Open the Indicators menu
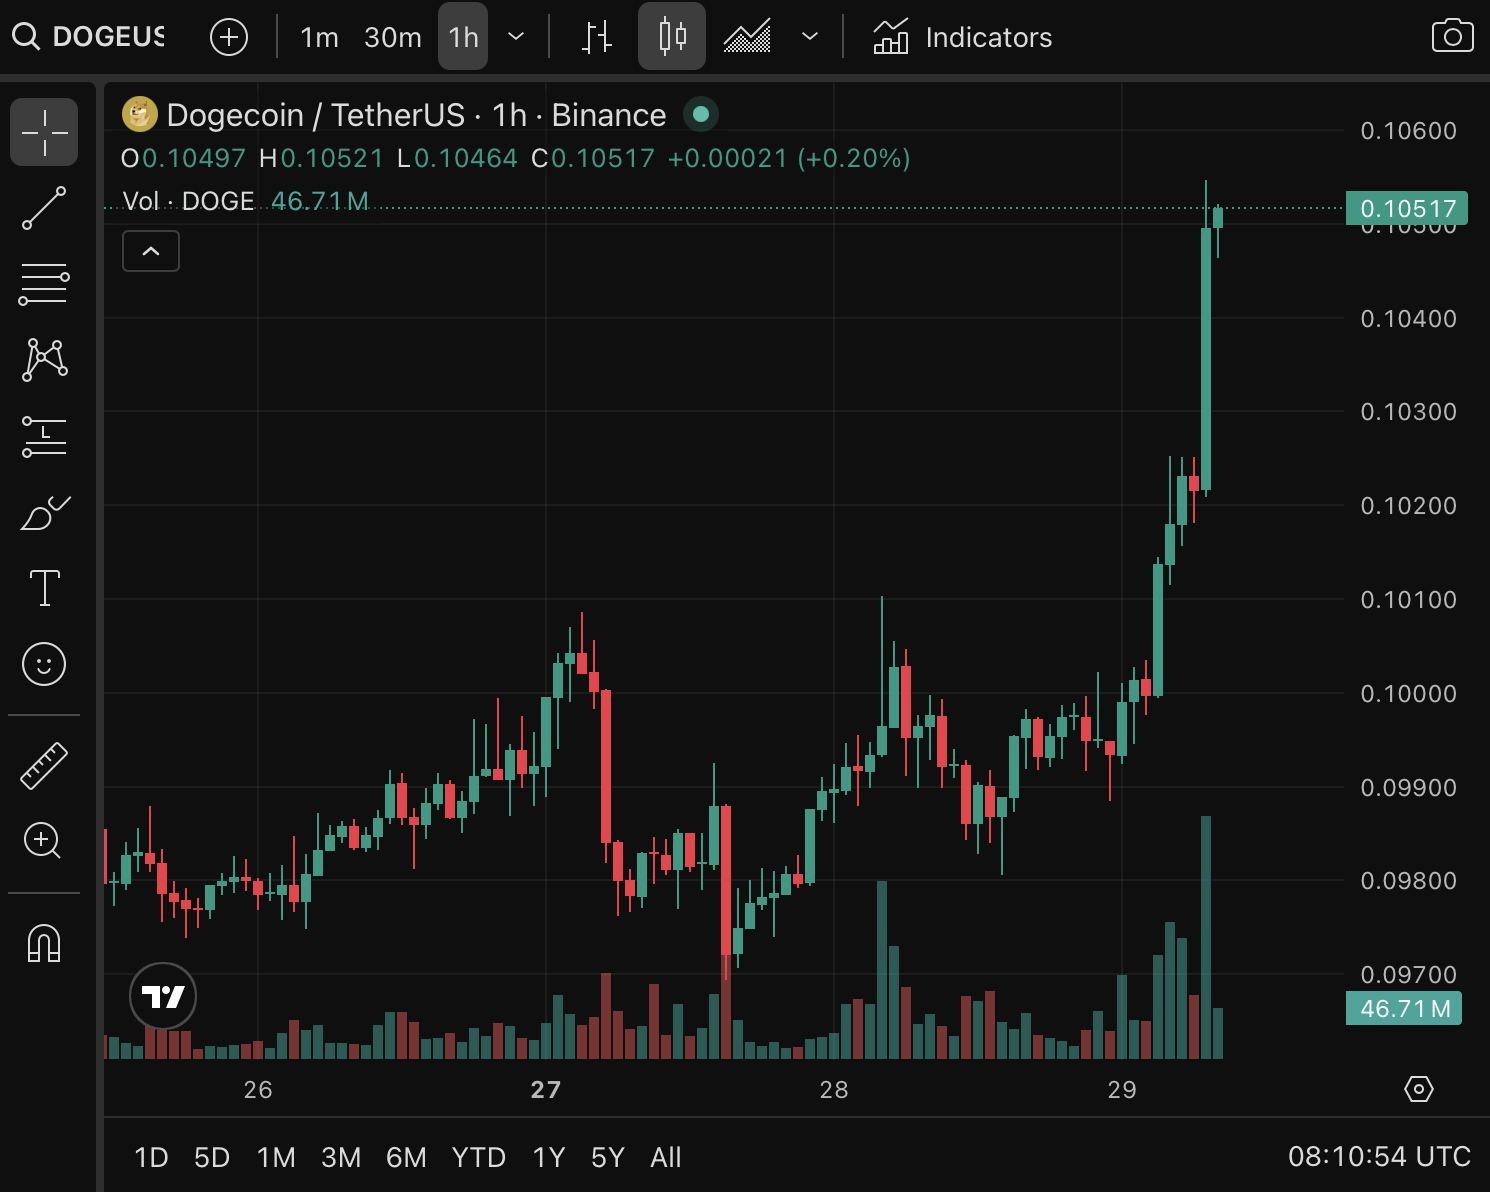 (962, 37)
